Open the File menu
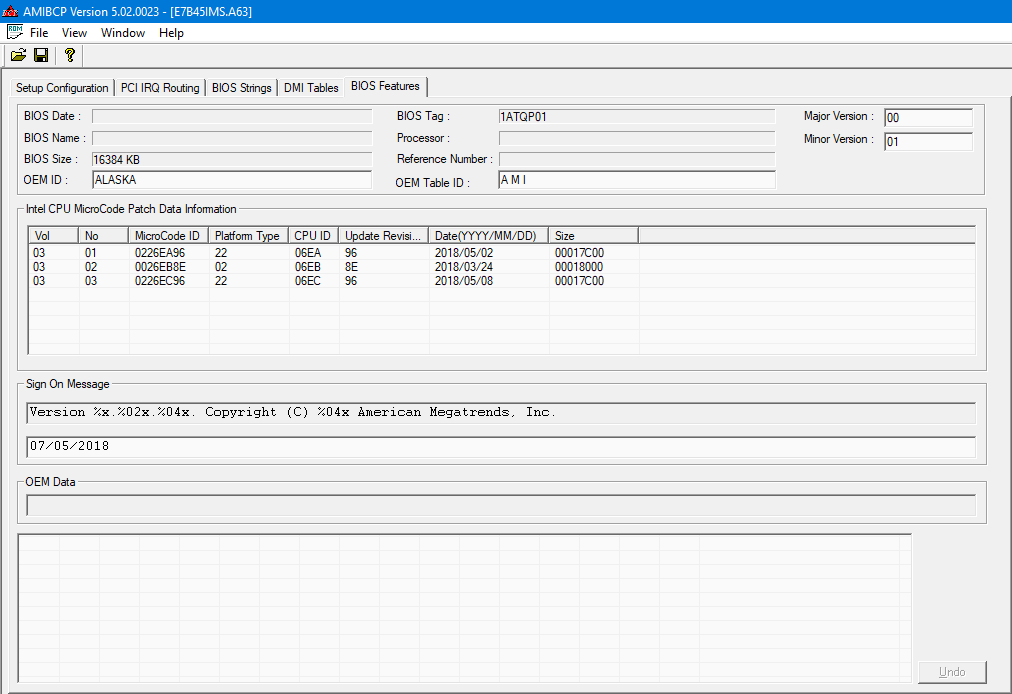This screenshot has width=1012, height=694. [x=39, y=33]
